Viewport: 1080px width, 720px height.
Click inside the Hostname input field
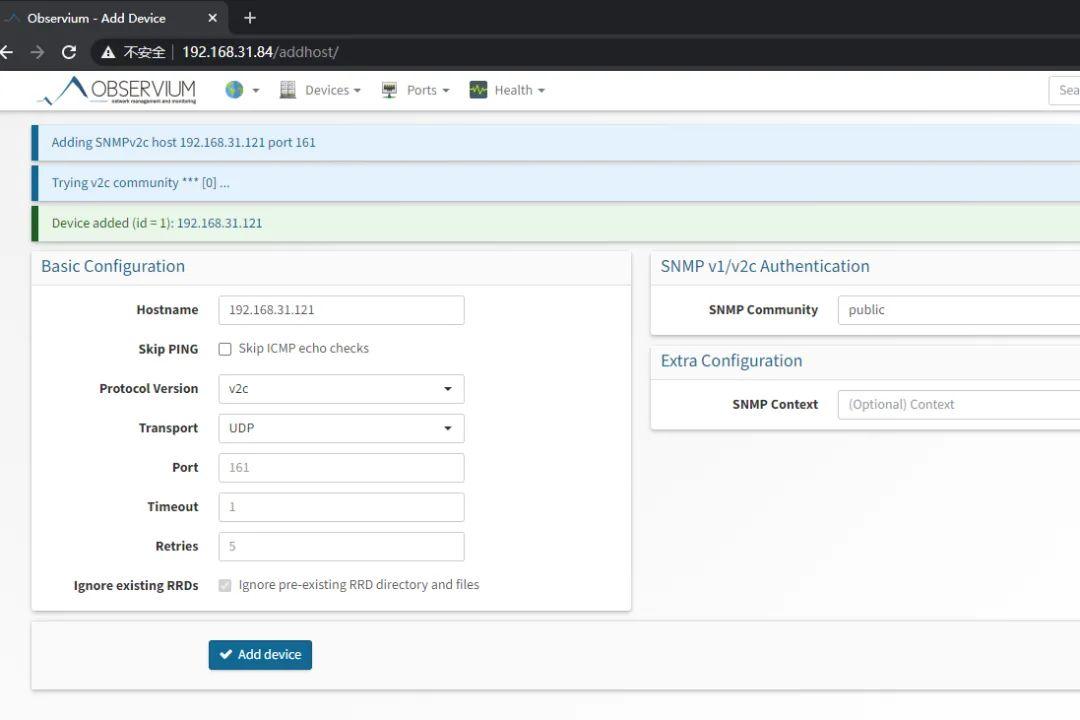pos(341,310)
